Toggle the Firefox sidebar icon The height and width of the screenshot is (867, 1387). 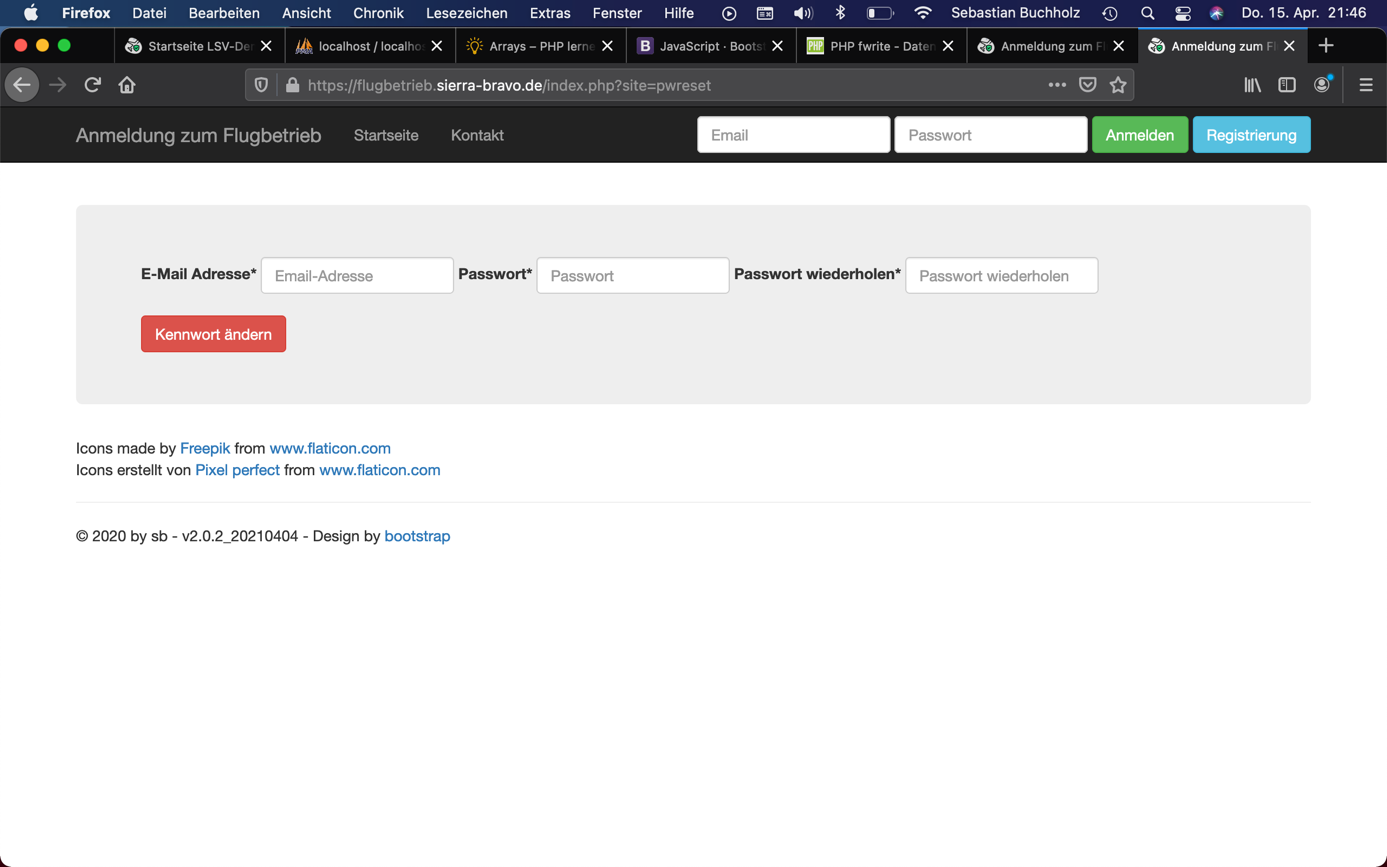click(1287, 85)
